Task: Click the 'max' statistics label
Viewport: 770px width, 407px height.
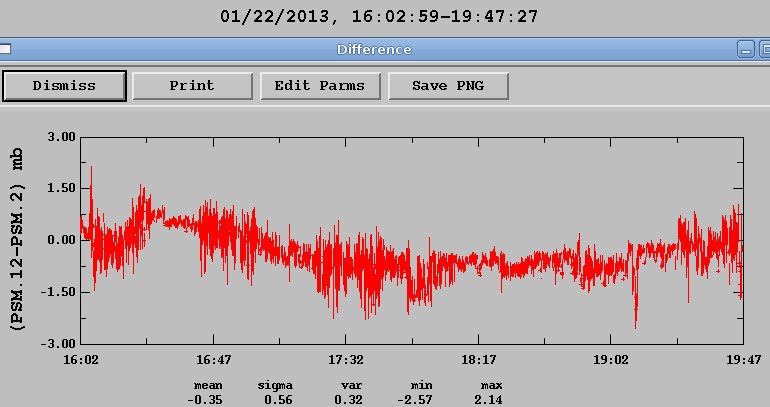Action: point(492,386)
